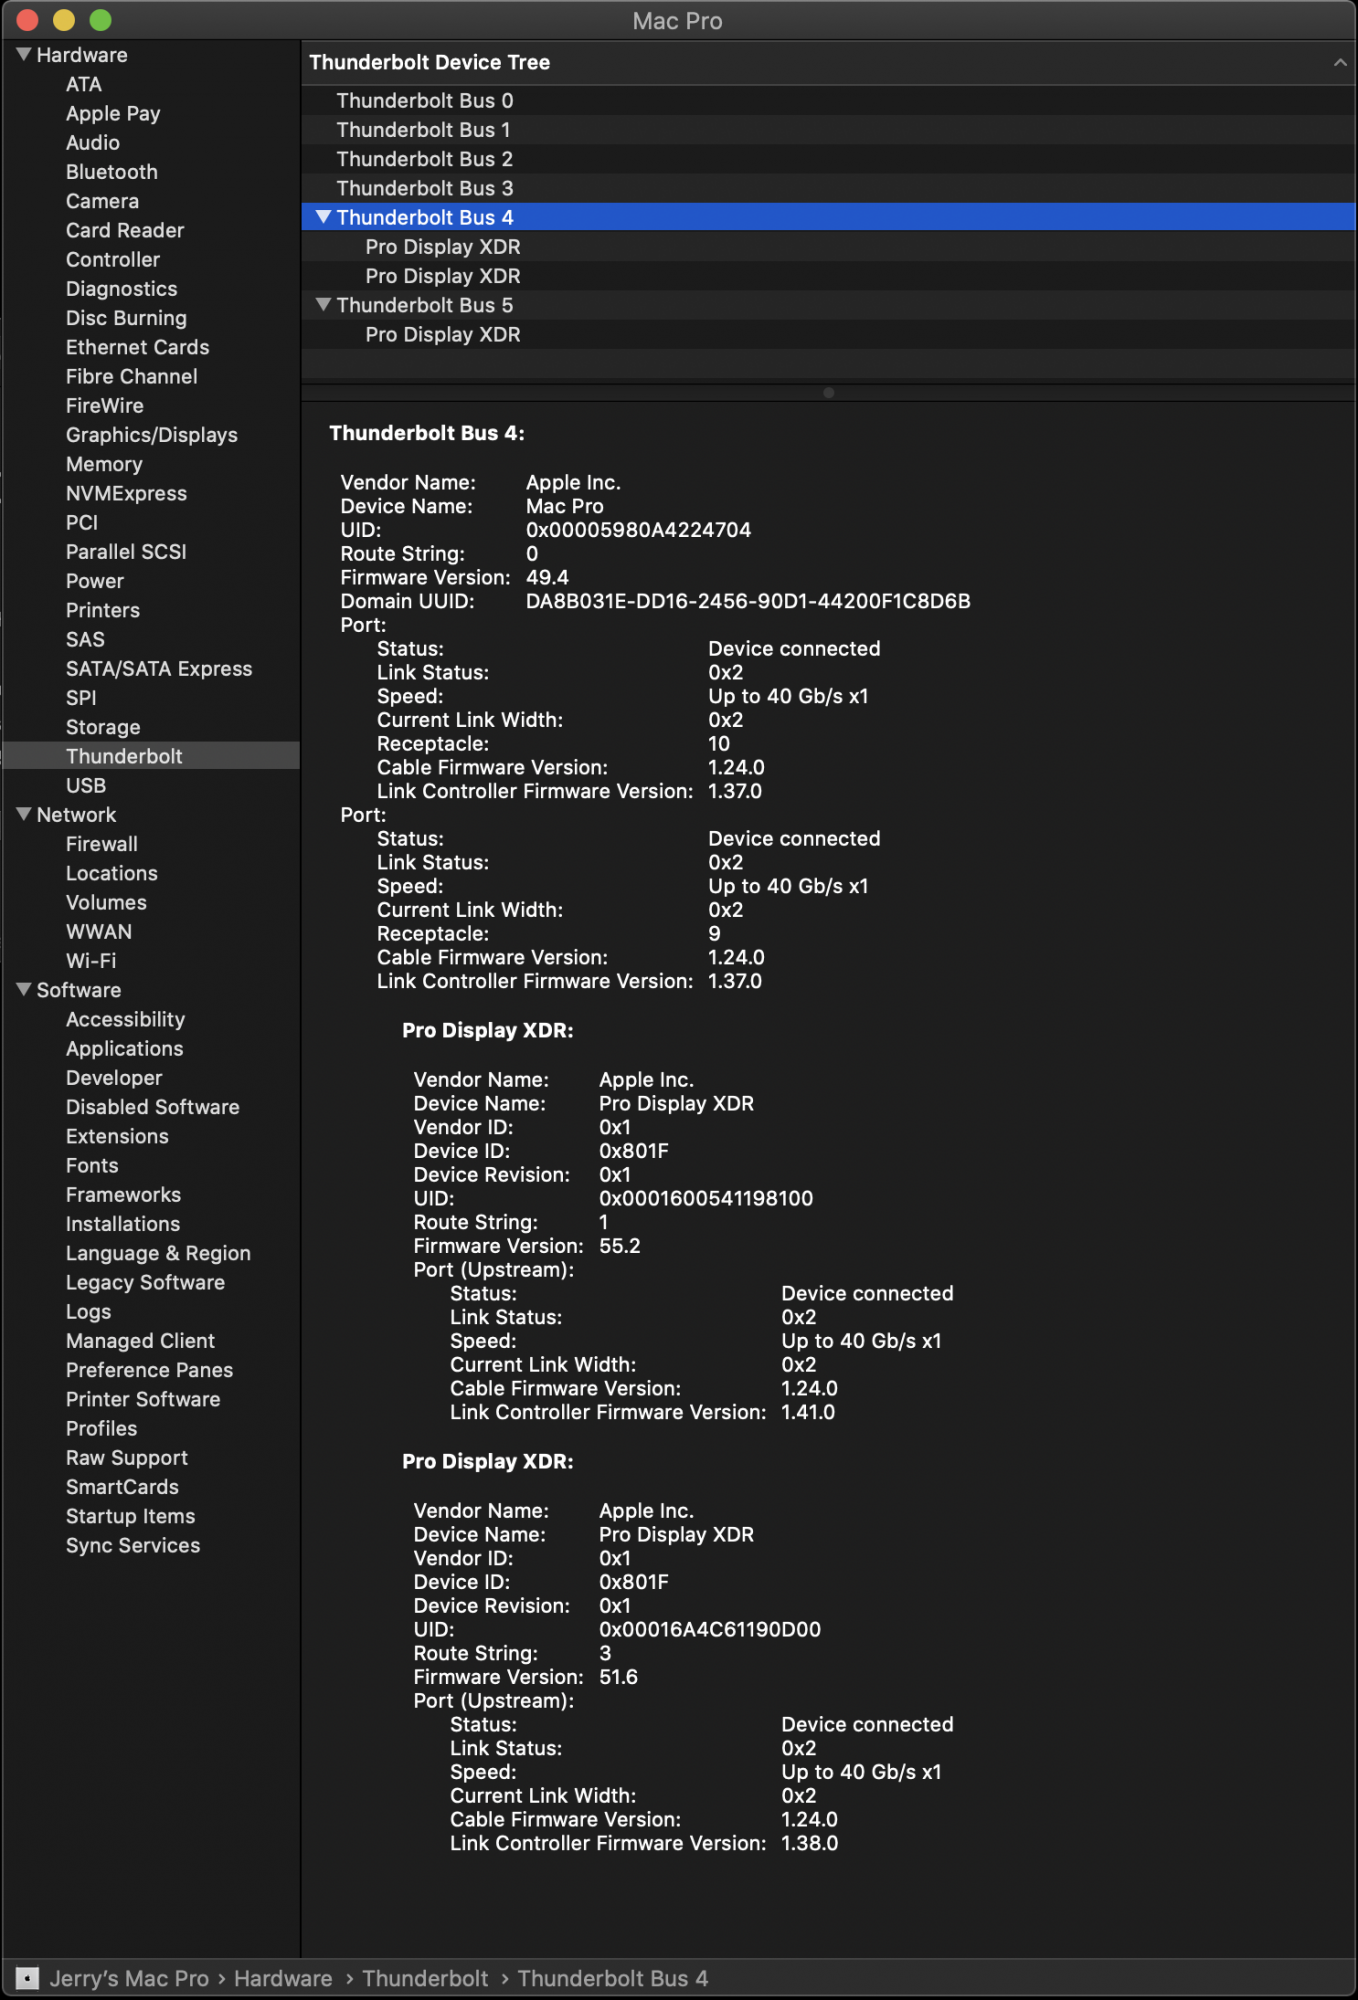Open Profiles in the sidebar

(x=102, y=1428)
